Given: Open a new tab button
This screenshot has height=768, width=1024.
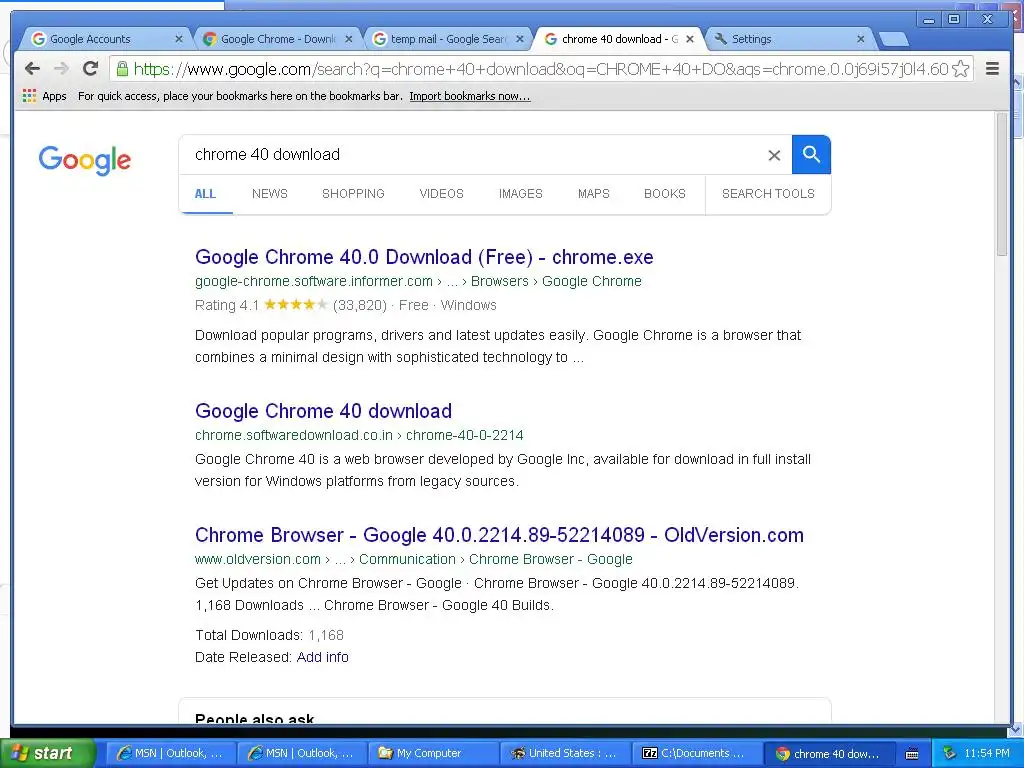Looking at the screenshot, I should pyautogui.click(x=893, y=39).
